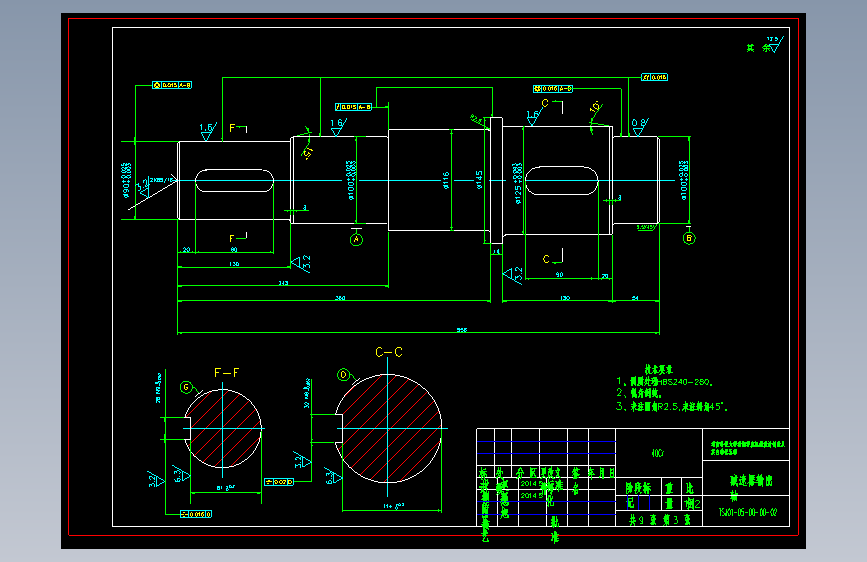
Task: Click the datum D marker on C-C section
Action: click(343, 375)
